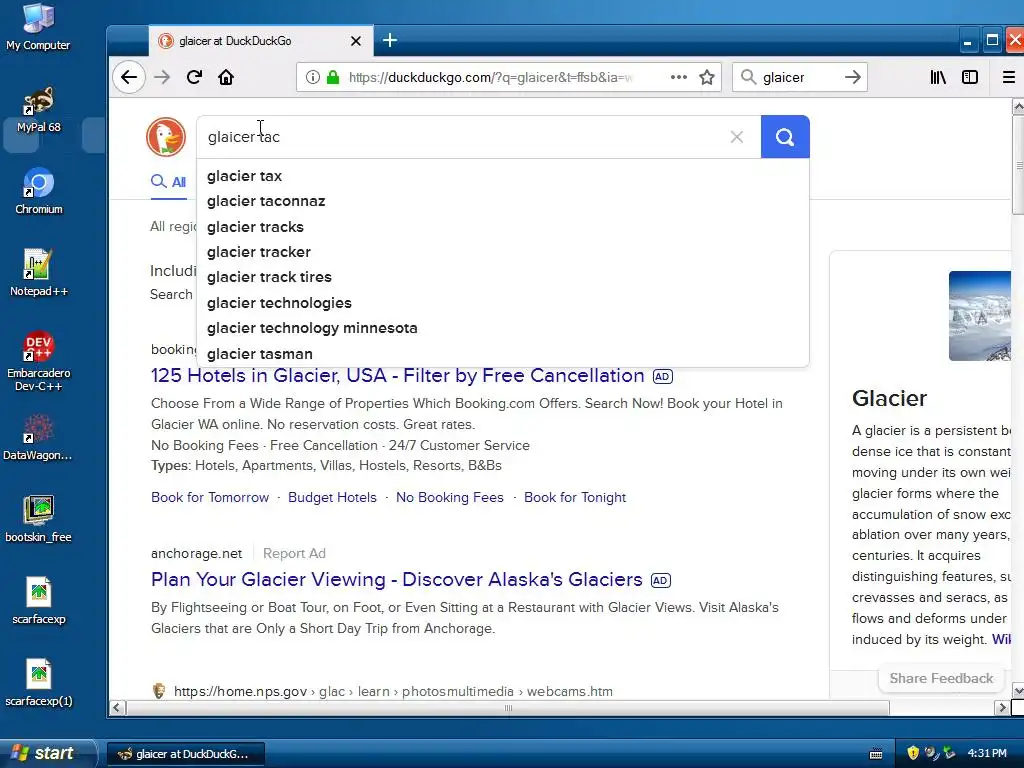Click the horizontal scrollbar left arrow

click(118, 708)
